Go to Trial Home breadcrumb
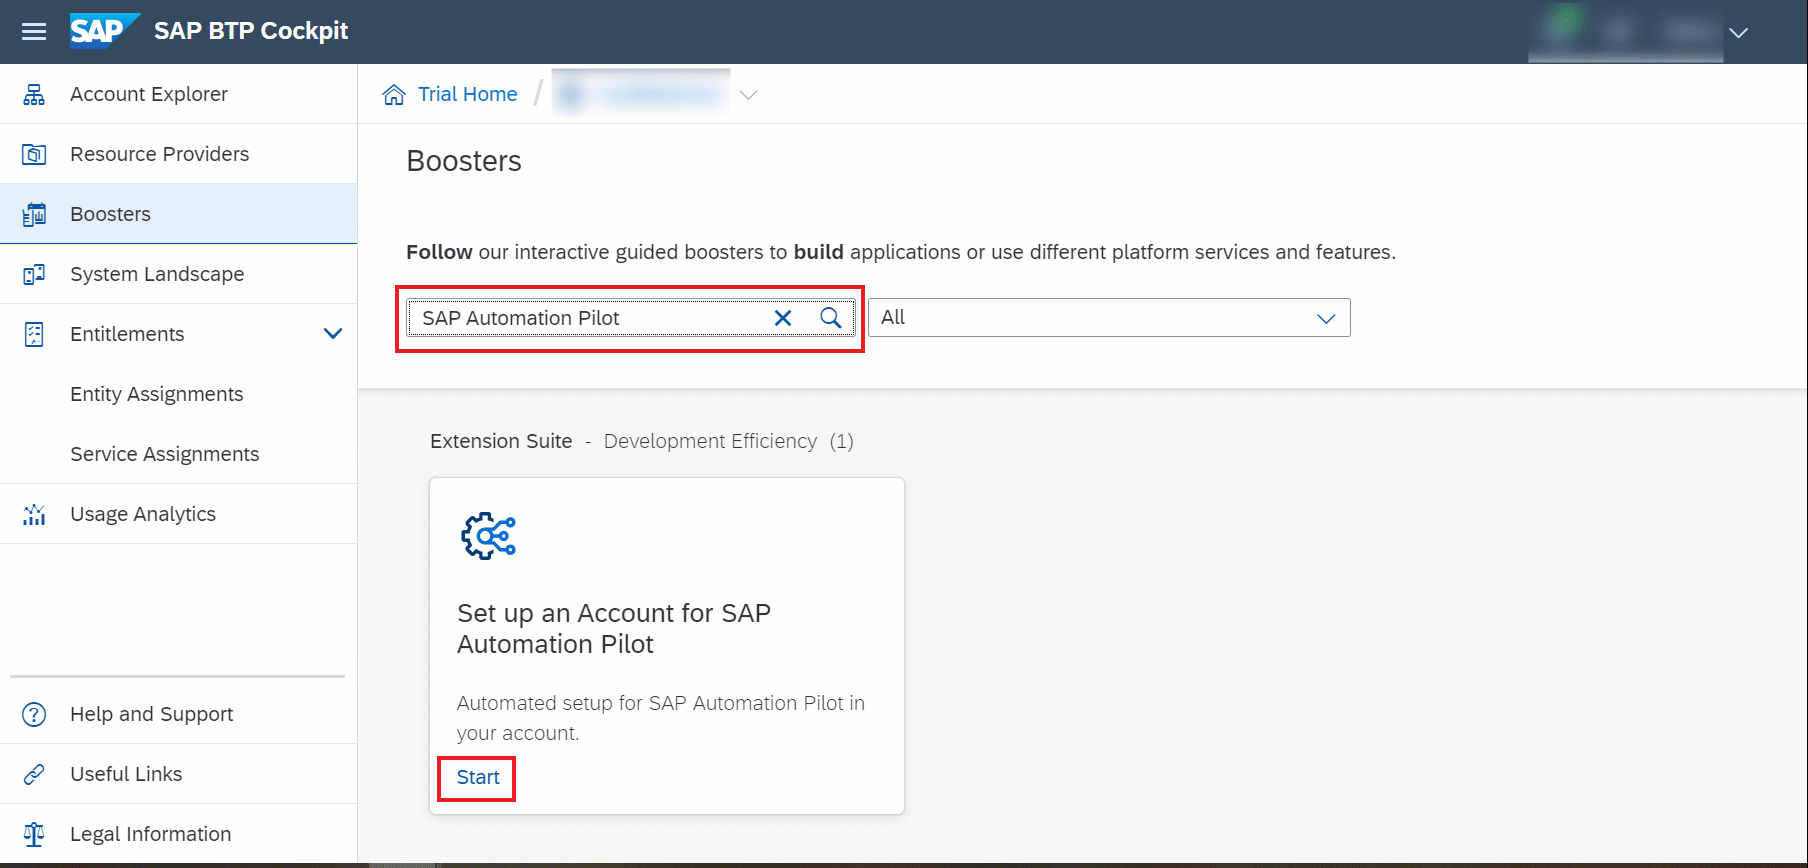The height and width of the screenshot is (868, 1808). point(467,94)
